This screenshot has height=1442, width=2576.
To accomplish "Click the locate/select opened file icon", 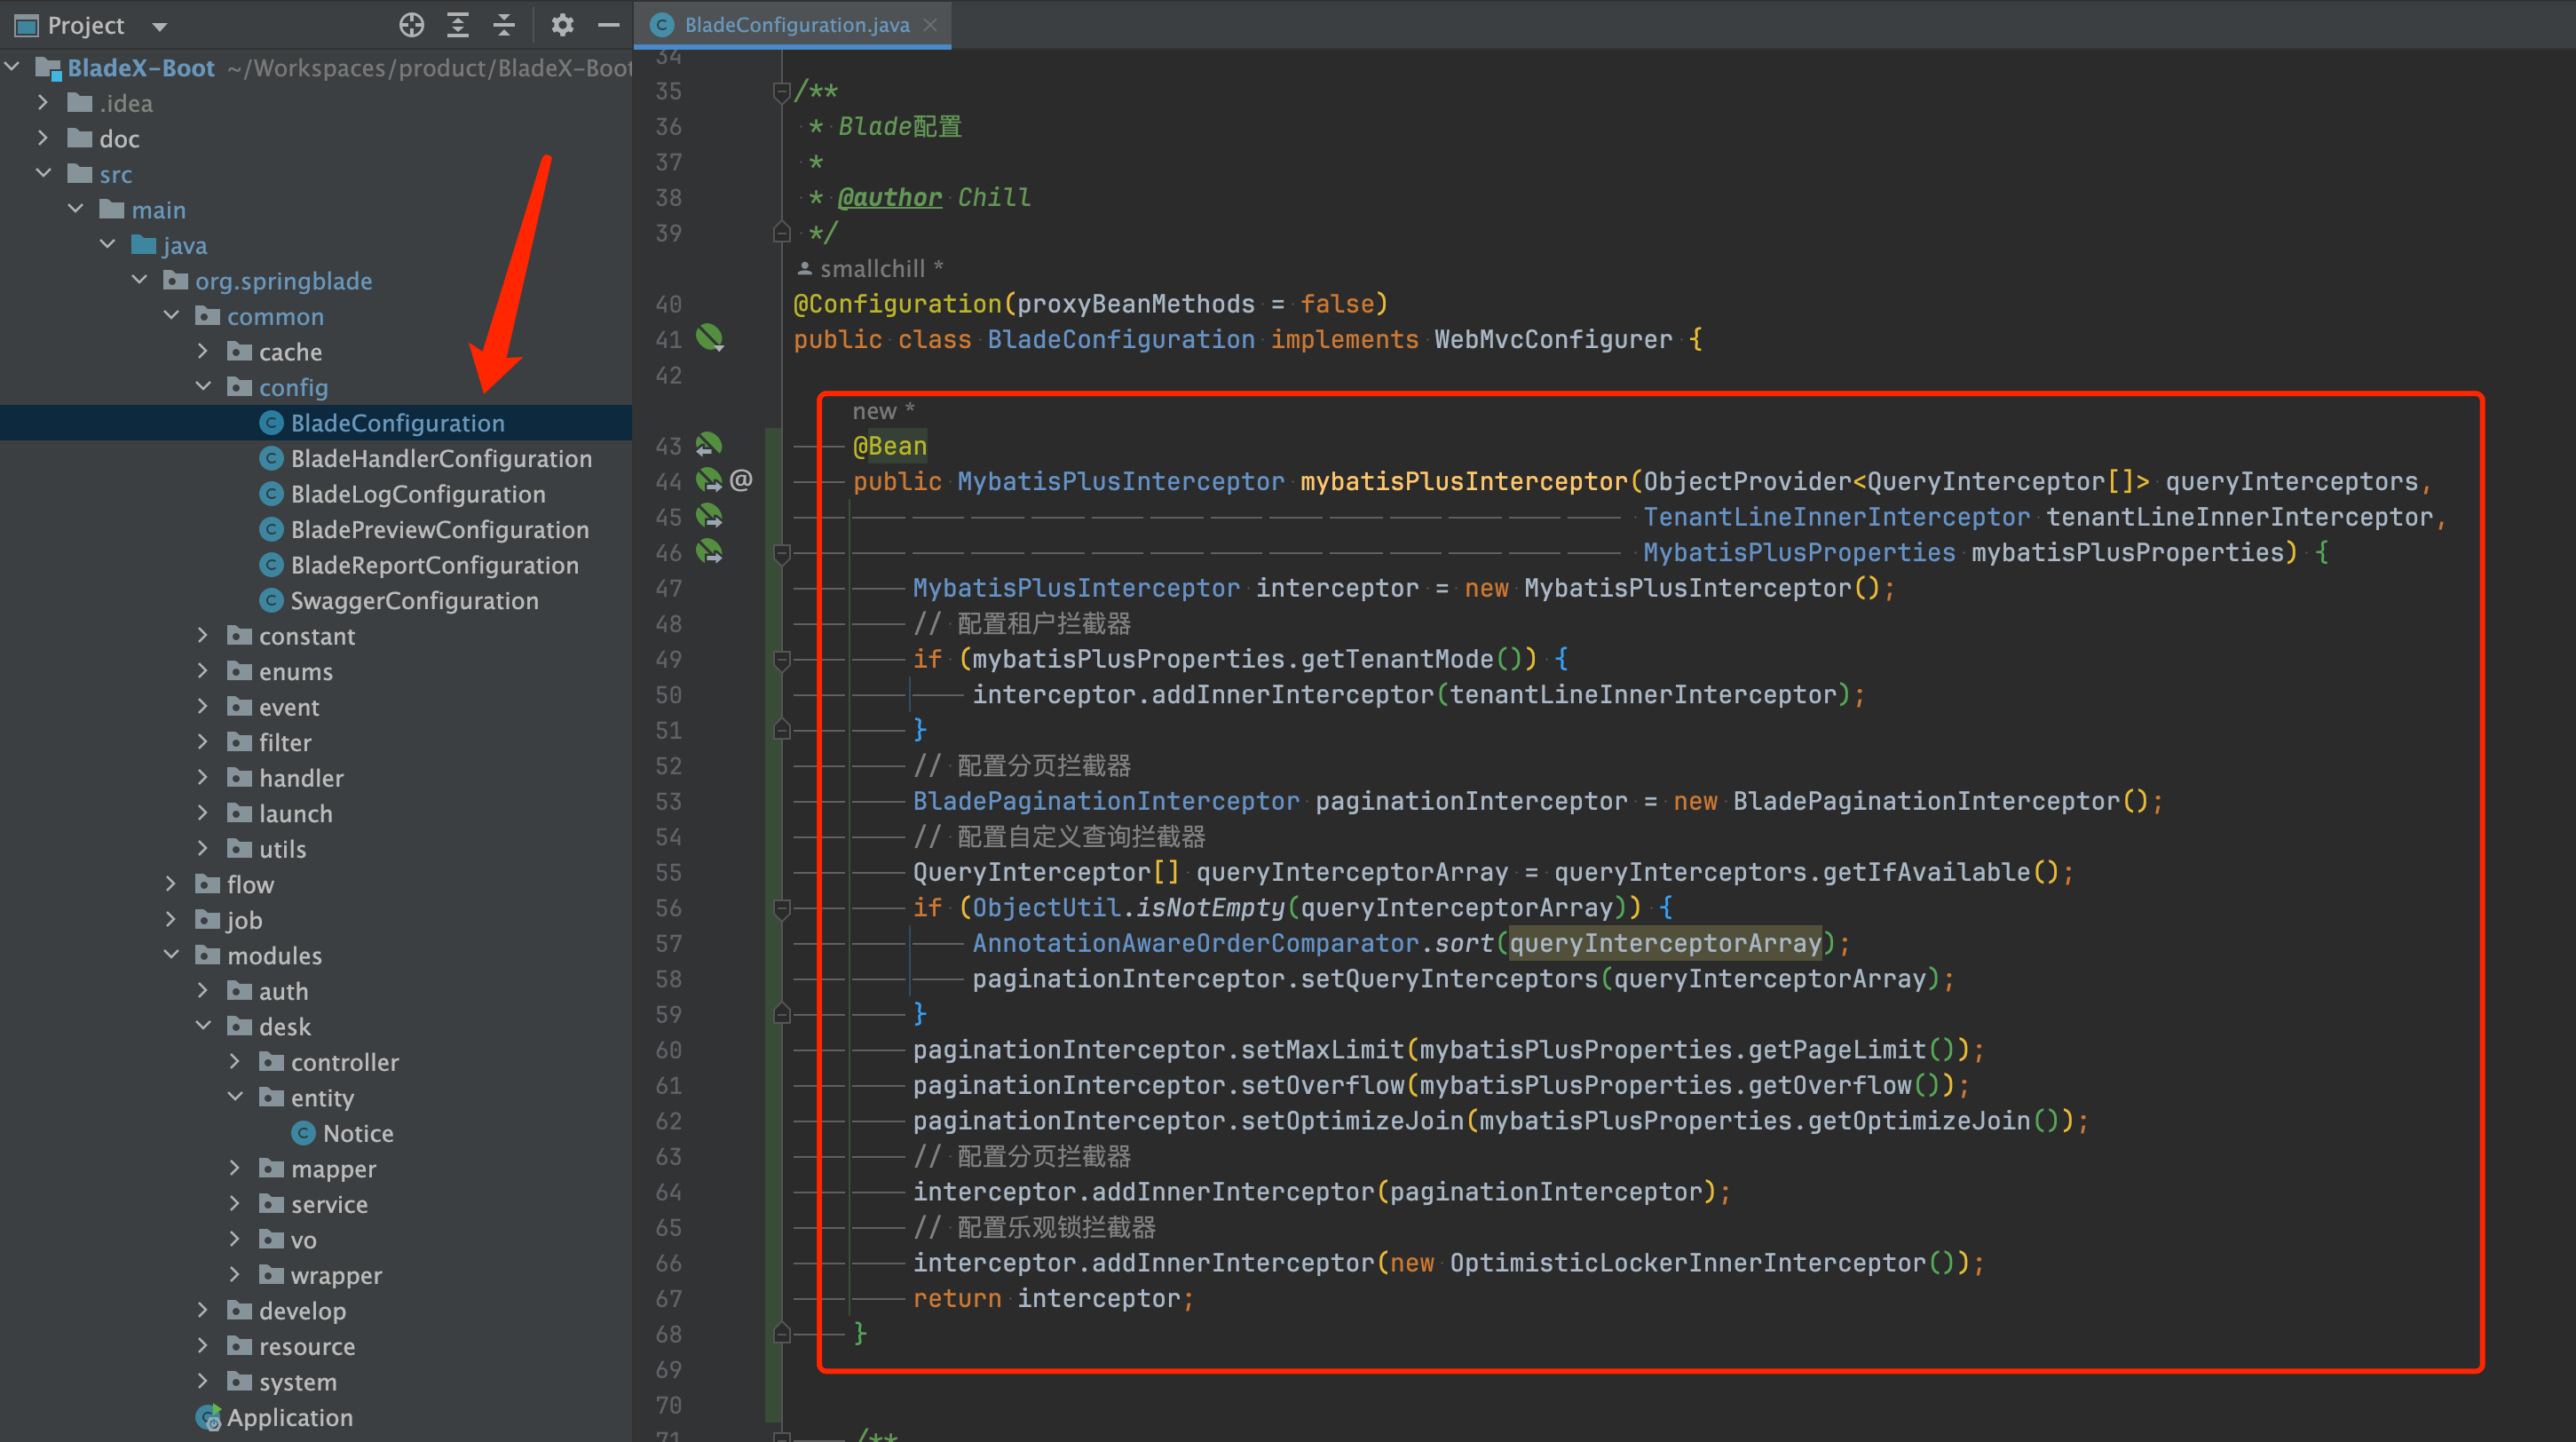I will (x=411, y=25).
